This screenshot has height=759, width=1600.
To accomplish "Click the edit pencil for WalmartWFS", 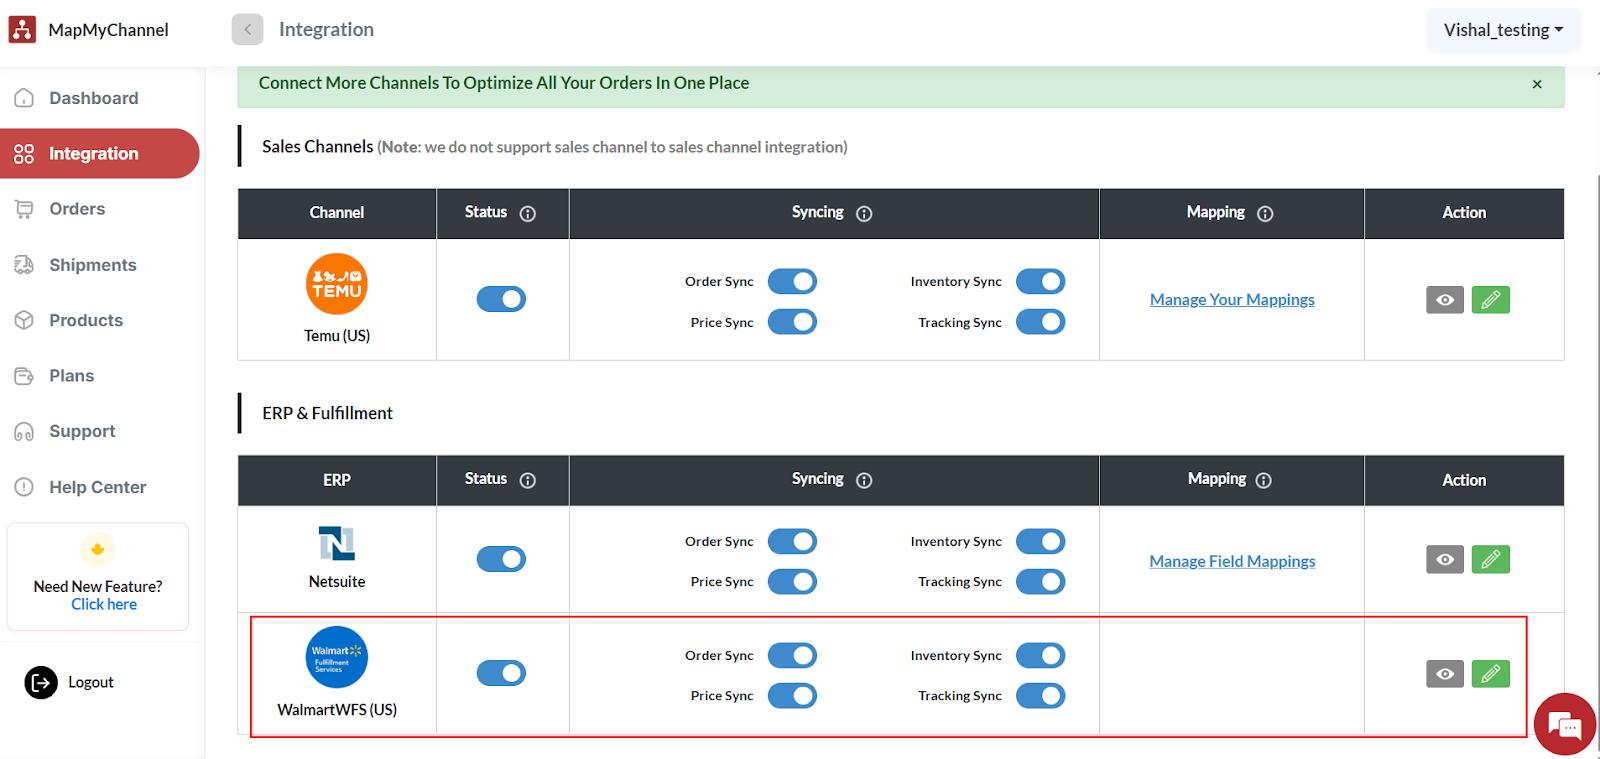I will [1490, 674].
